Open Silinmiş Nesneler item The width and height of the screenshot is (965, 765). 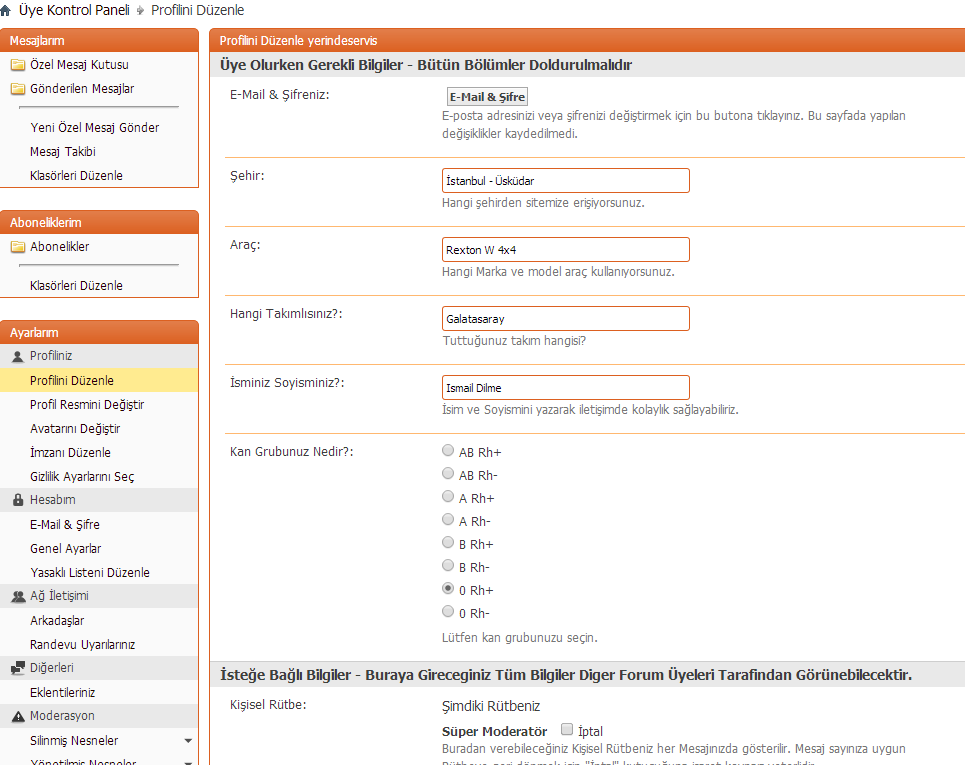[74, 740]
